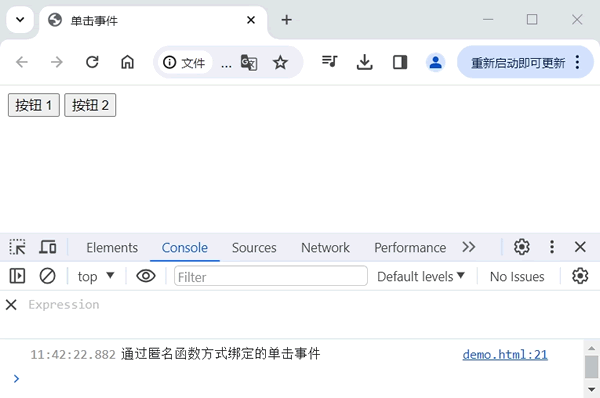Open source link demo.html:21
The image size is (600, 398).
(x=505, y=354)
